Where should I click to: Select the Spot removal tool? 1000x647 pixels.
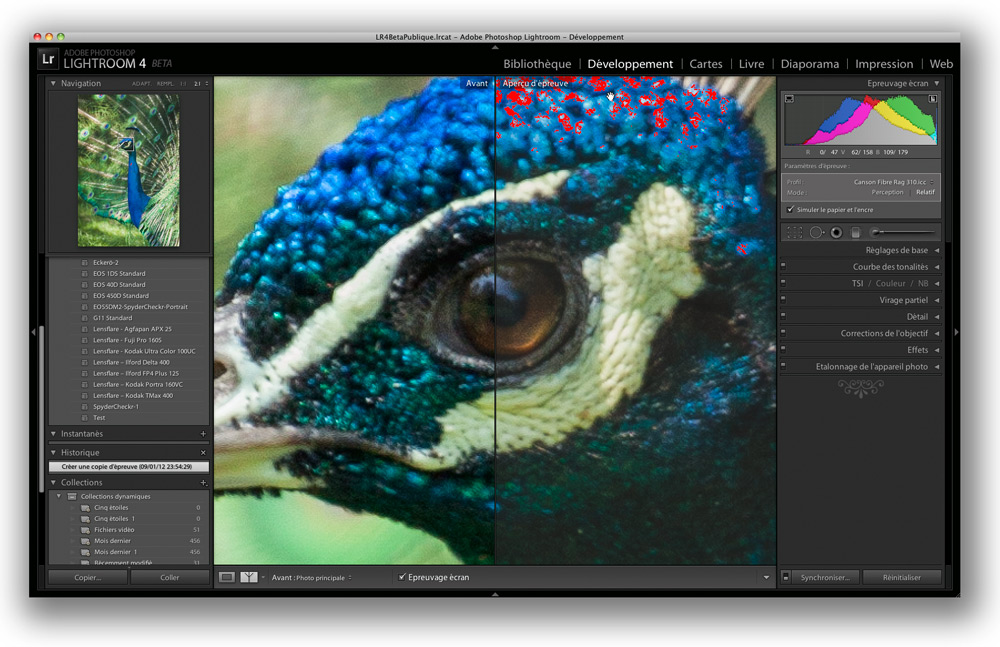(816, 233)
